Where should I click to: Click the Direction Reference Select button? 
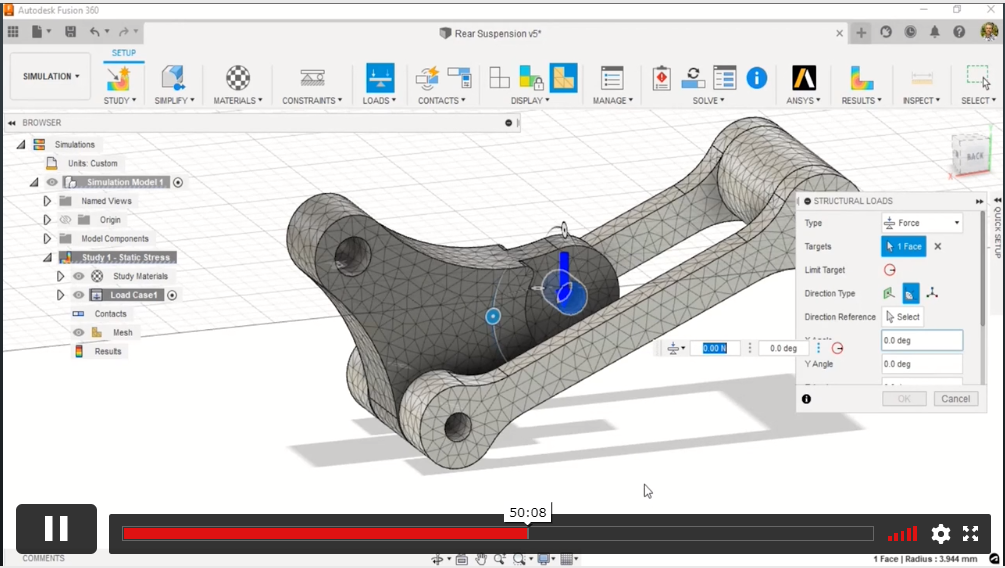[902, 317]
